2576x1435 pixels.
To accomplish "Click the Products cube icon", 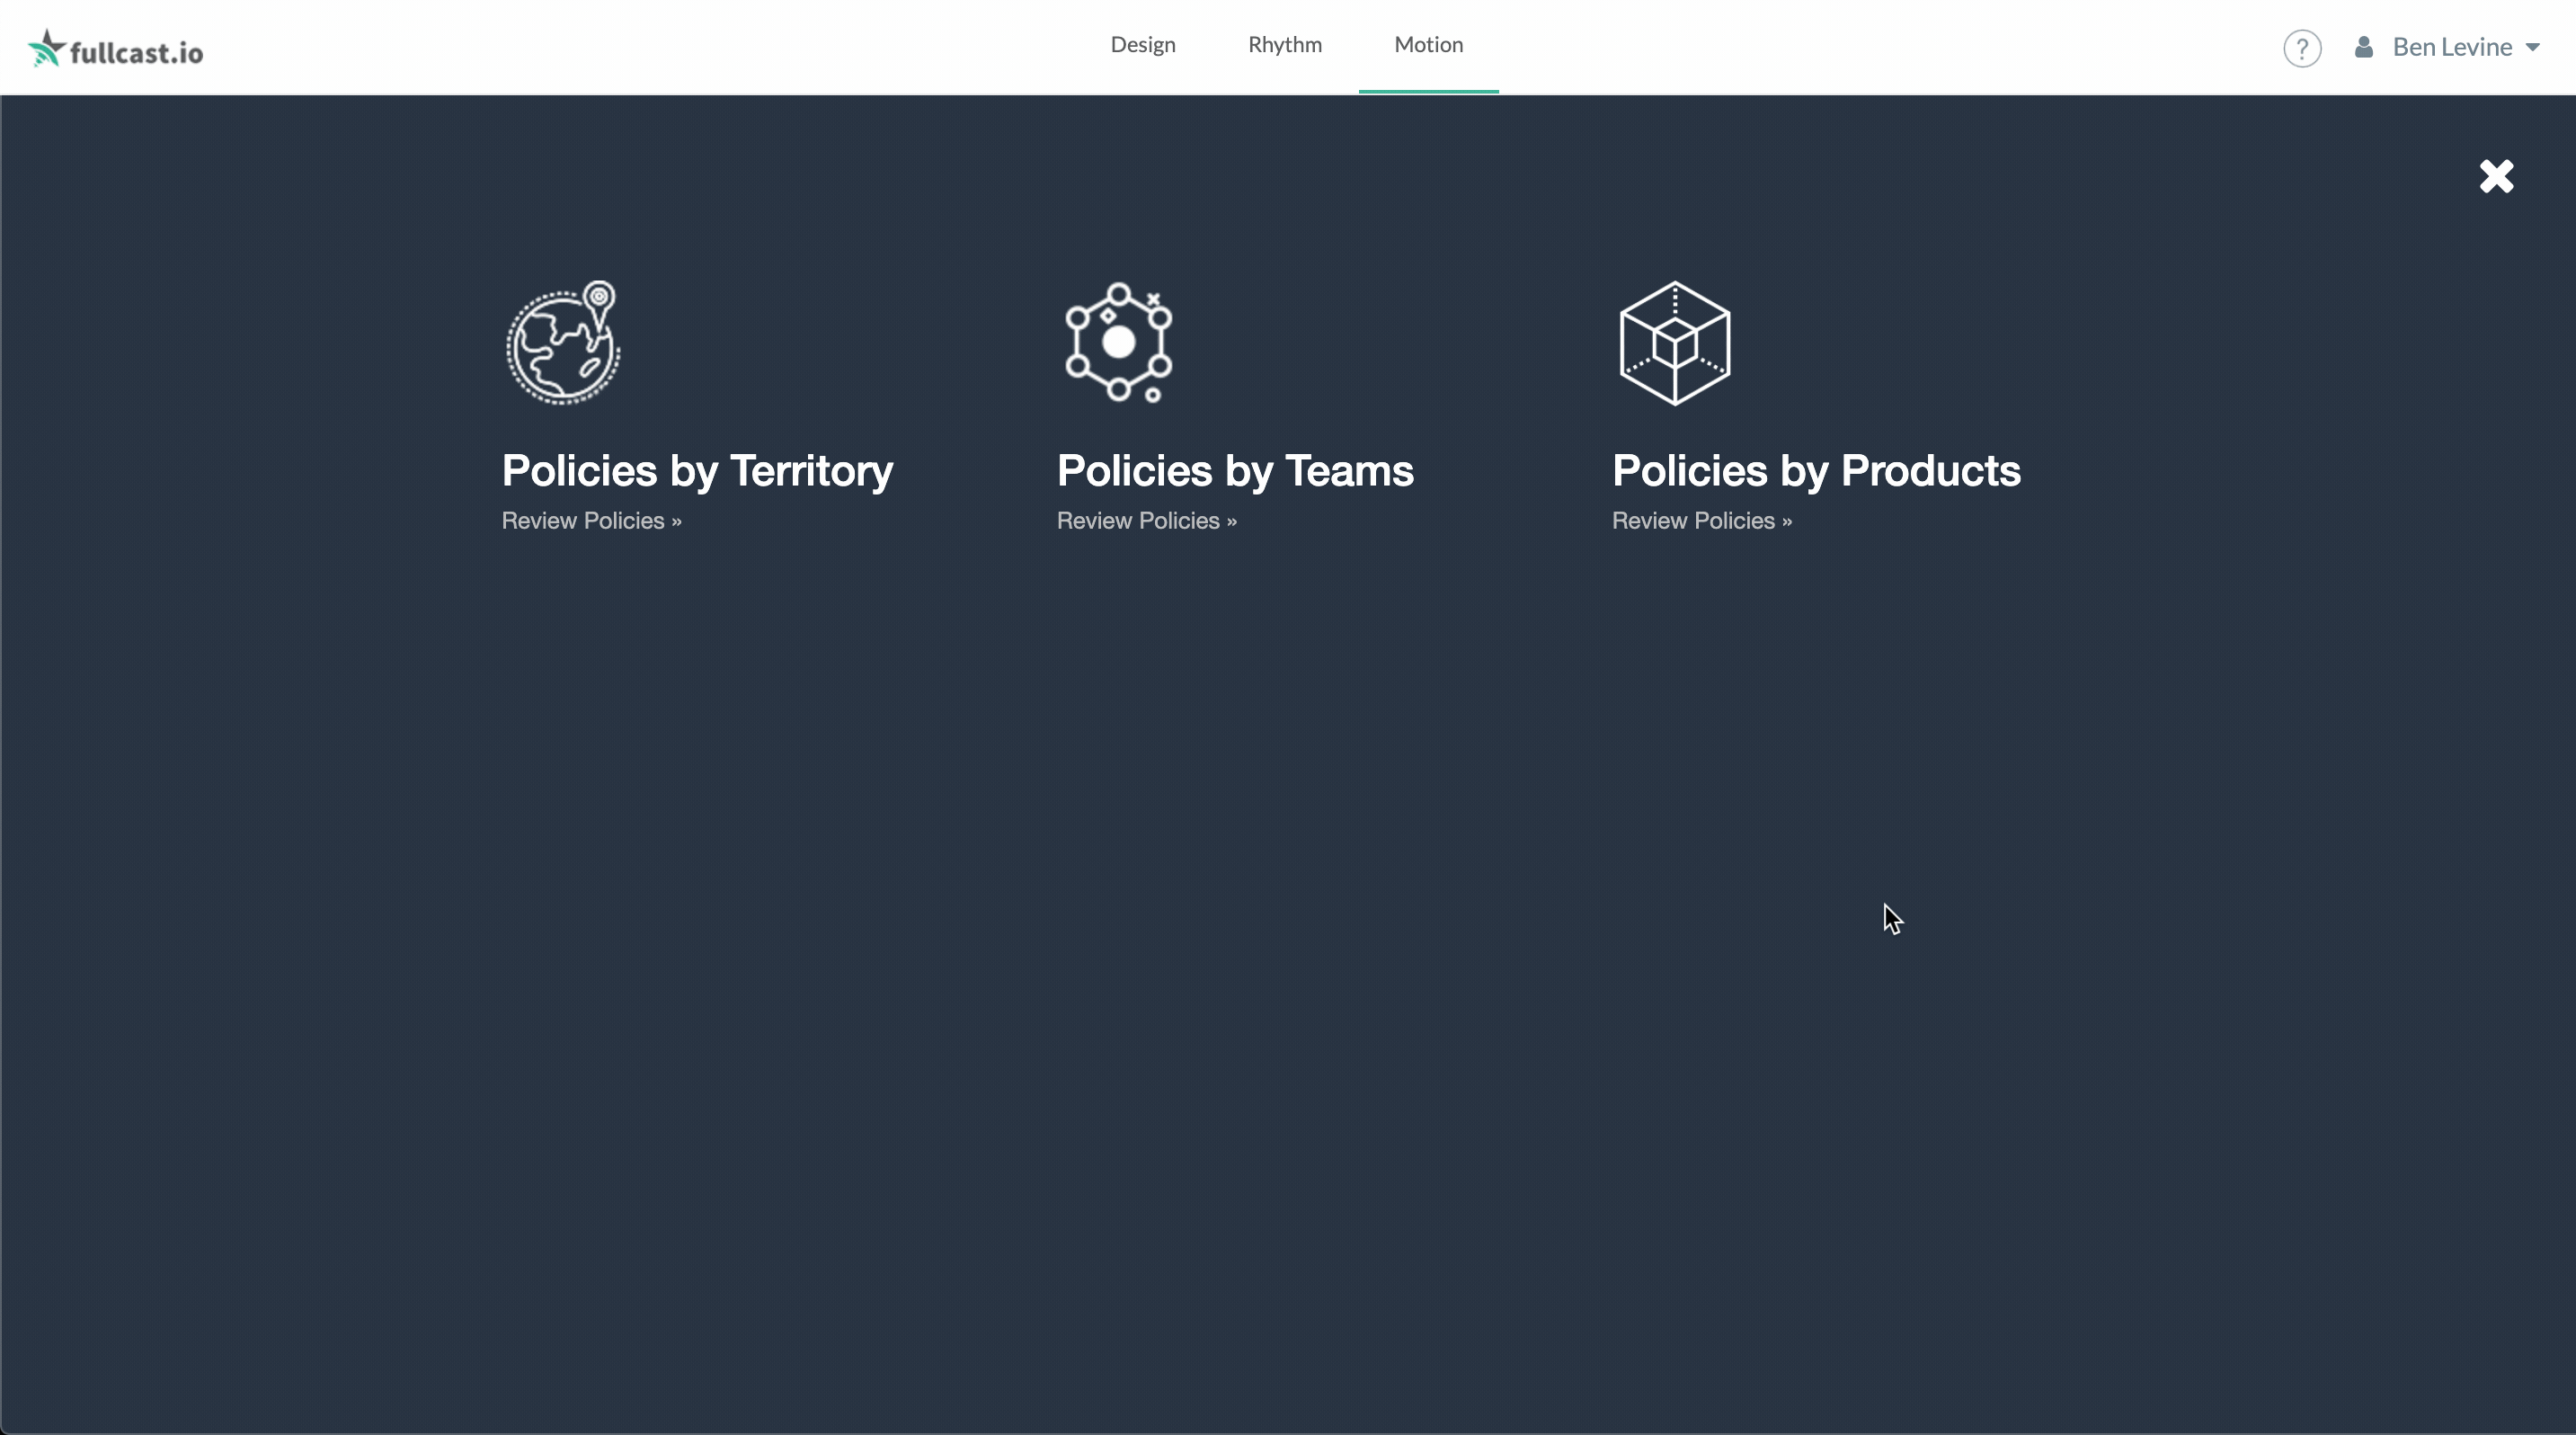I will [x=1674, y=343].
